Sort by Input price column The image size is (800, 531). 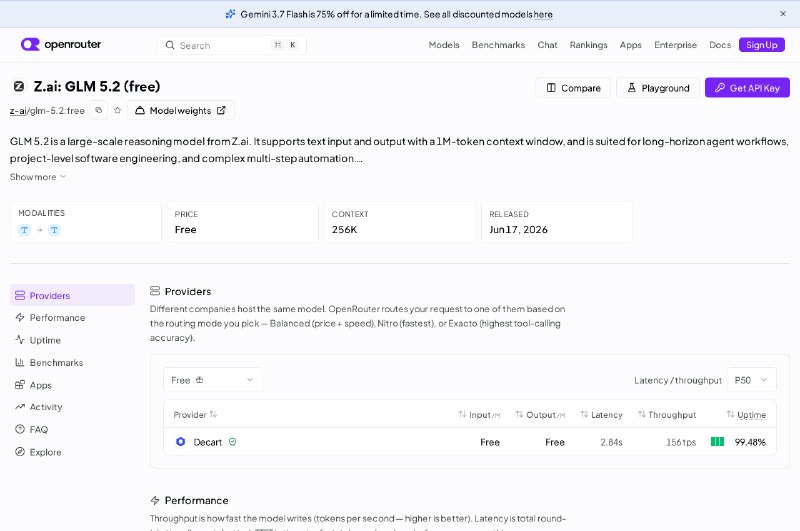pyautogui.click(x=479, y=415)
